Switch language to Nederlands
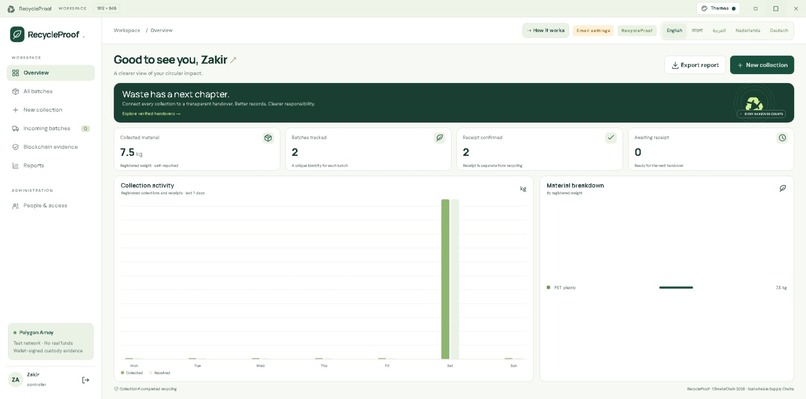The height and width of the screenshot is (399, 806). point(747,30)
